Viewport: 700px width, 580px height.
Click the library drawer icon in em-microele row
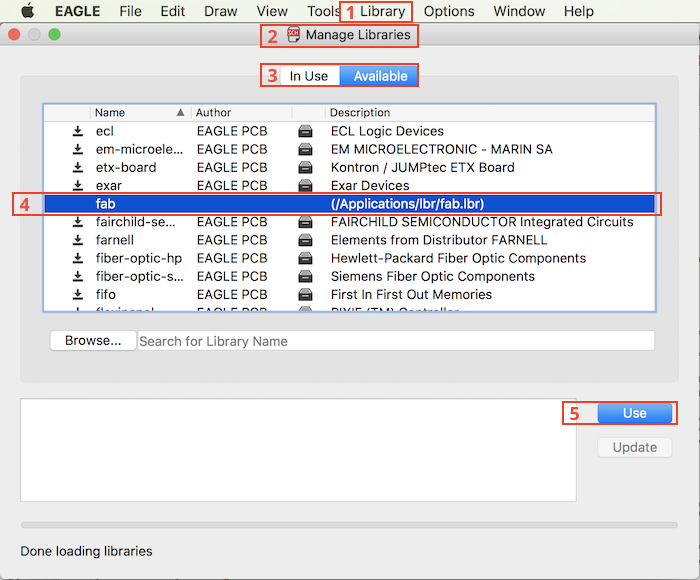[305, 149]
